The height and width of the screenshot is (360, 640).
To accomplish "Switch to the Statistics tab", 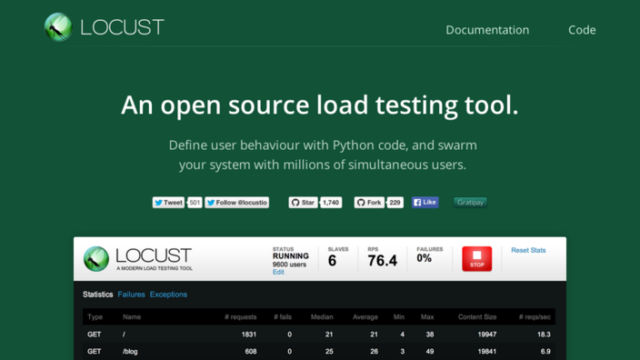I will tap(98, 294).
